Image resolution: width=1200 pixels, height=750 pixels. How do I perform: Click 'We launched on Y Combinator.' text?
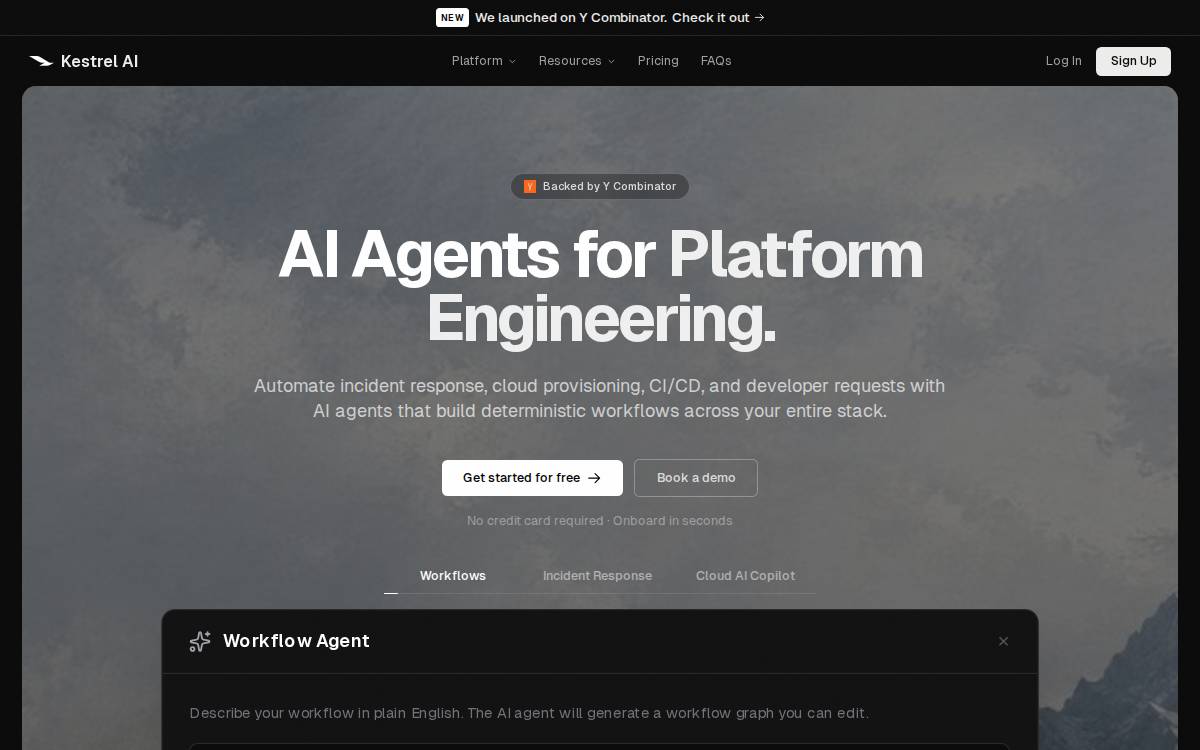tap(571, 17)
